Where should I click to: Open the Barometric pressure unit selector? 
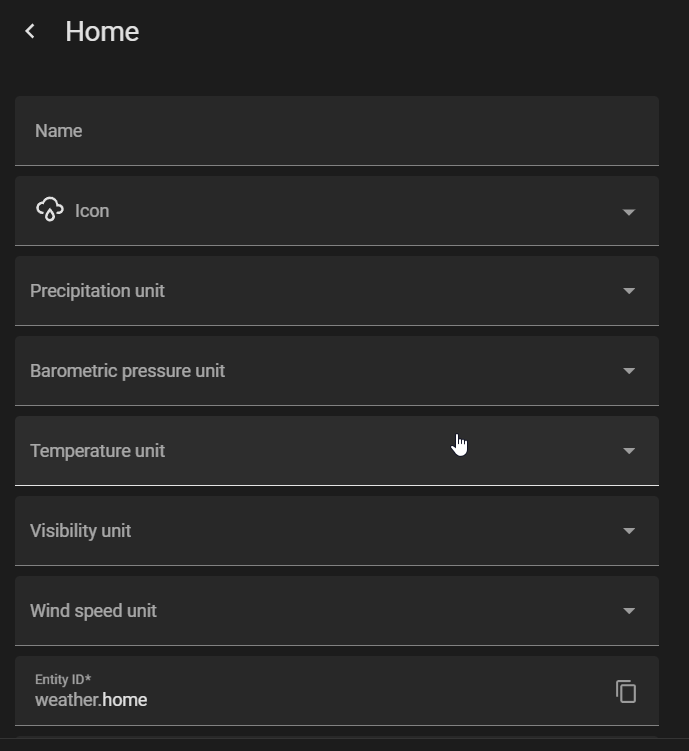pos(337,371)
